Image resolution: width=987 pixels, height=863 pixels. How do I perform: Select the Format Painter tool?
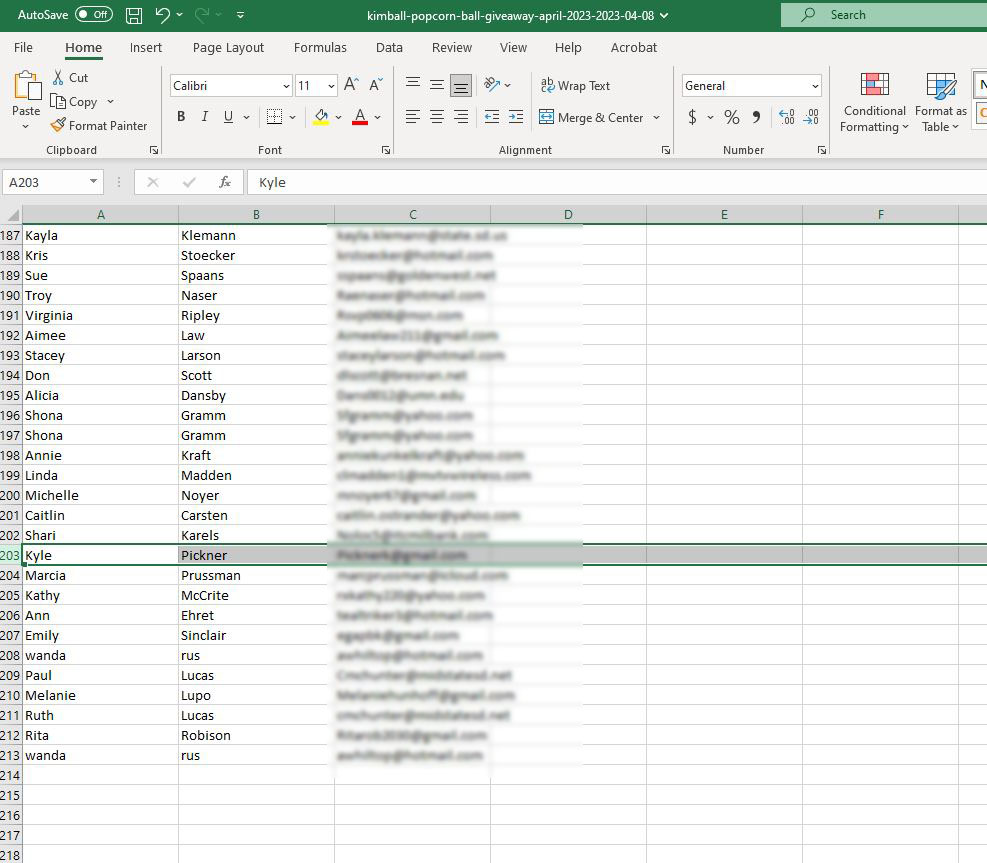click(99, 126)
